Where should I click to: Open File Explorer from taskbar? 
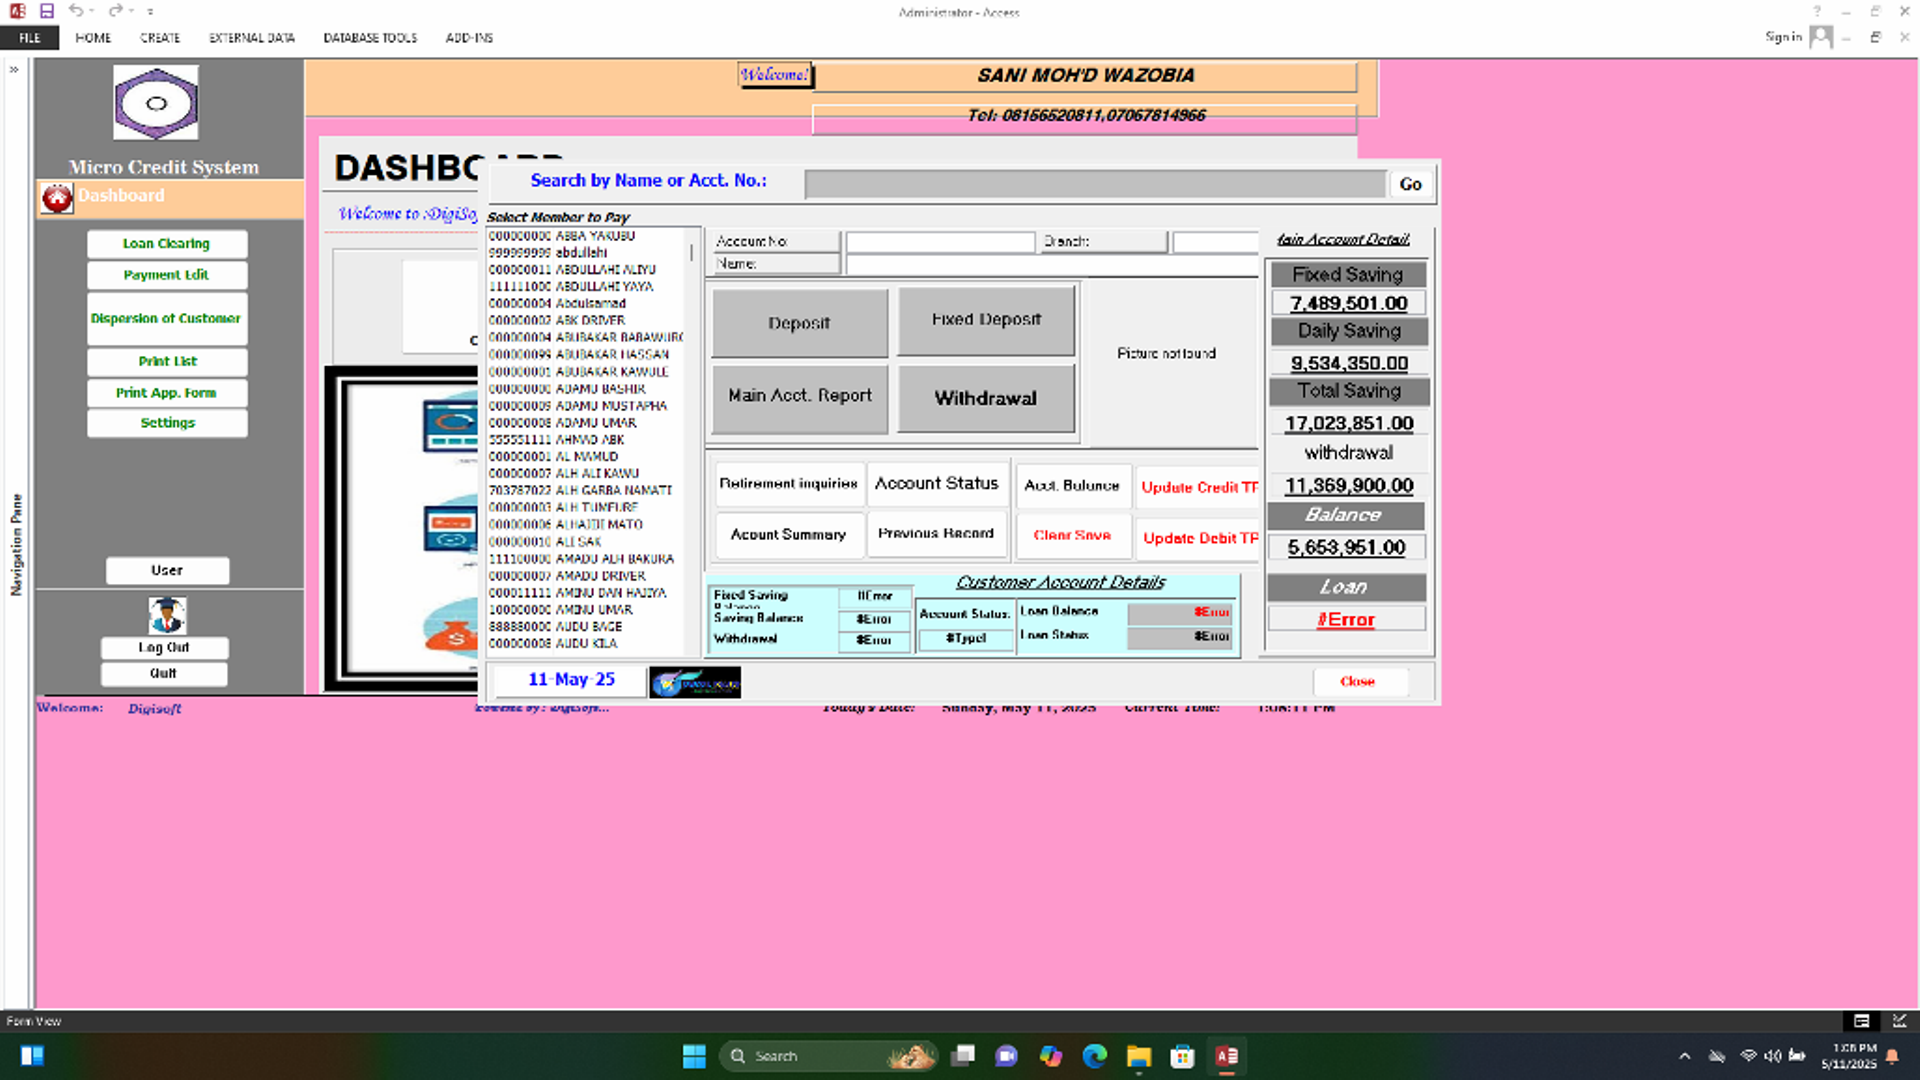pyautogui.click(x=1138, y=1056)
